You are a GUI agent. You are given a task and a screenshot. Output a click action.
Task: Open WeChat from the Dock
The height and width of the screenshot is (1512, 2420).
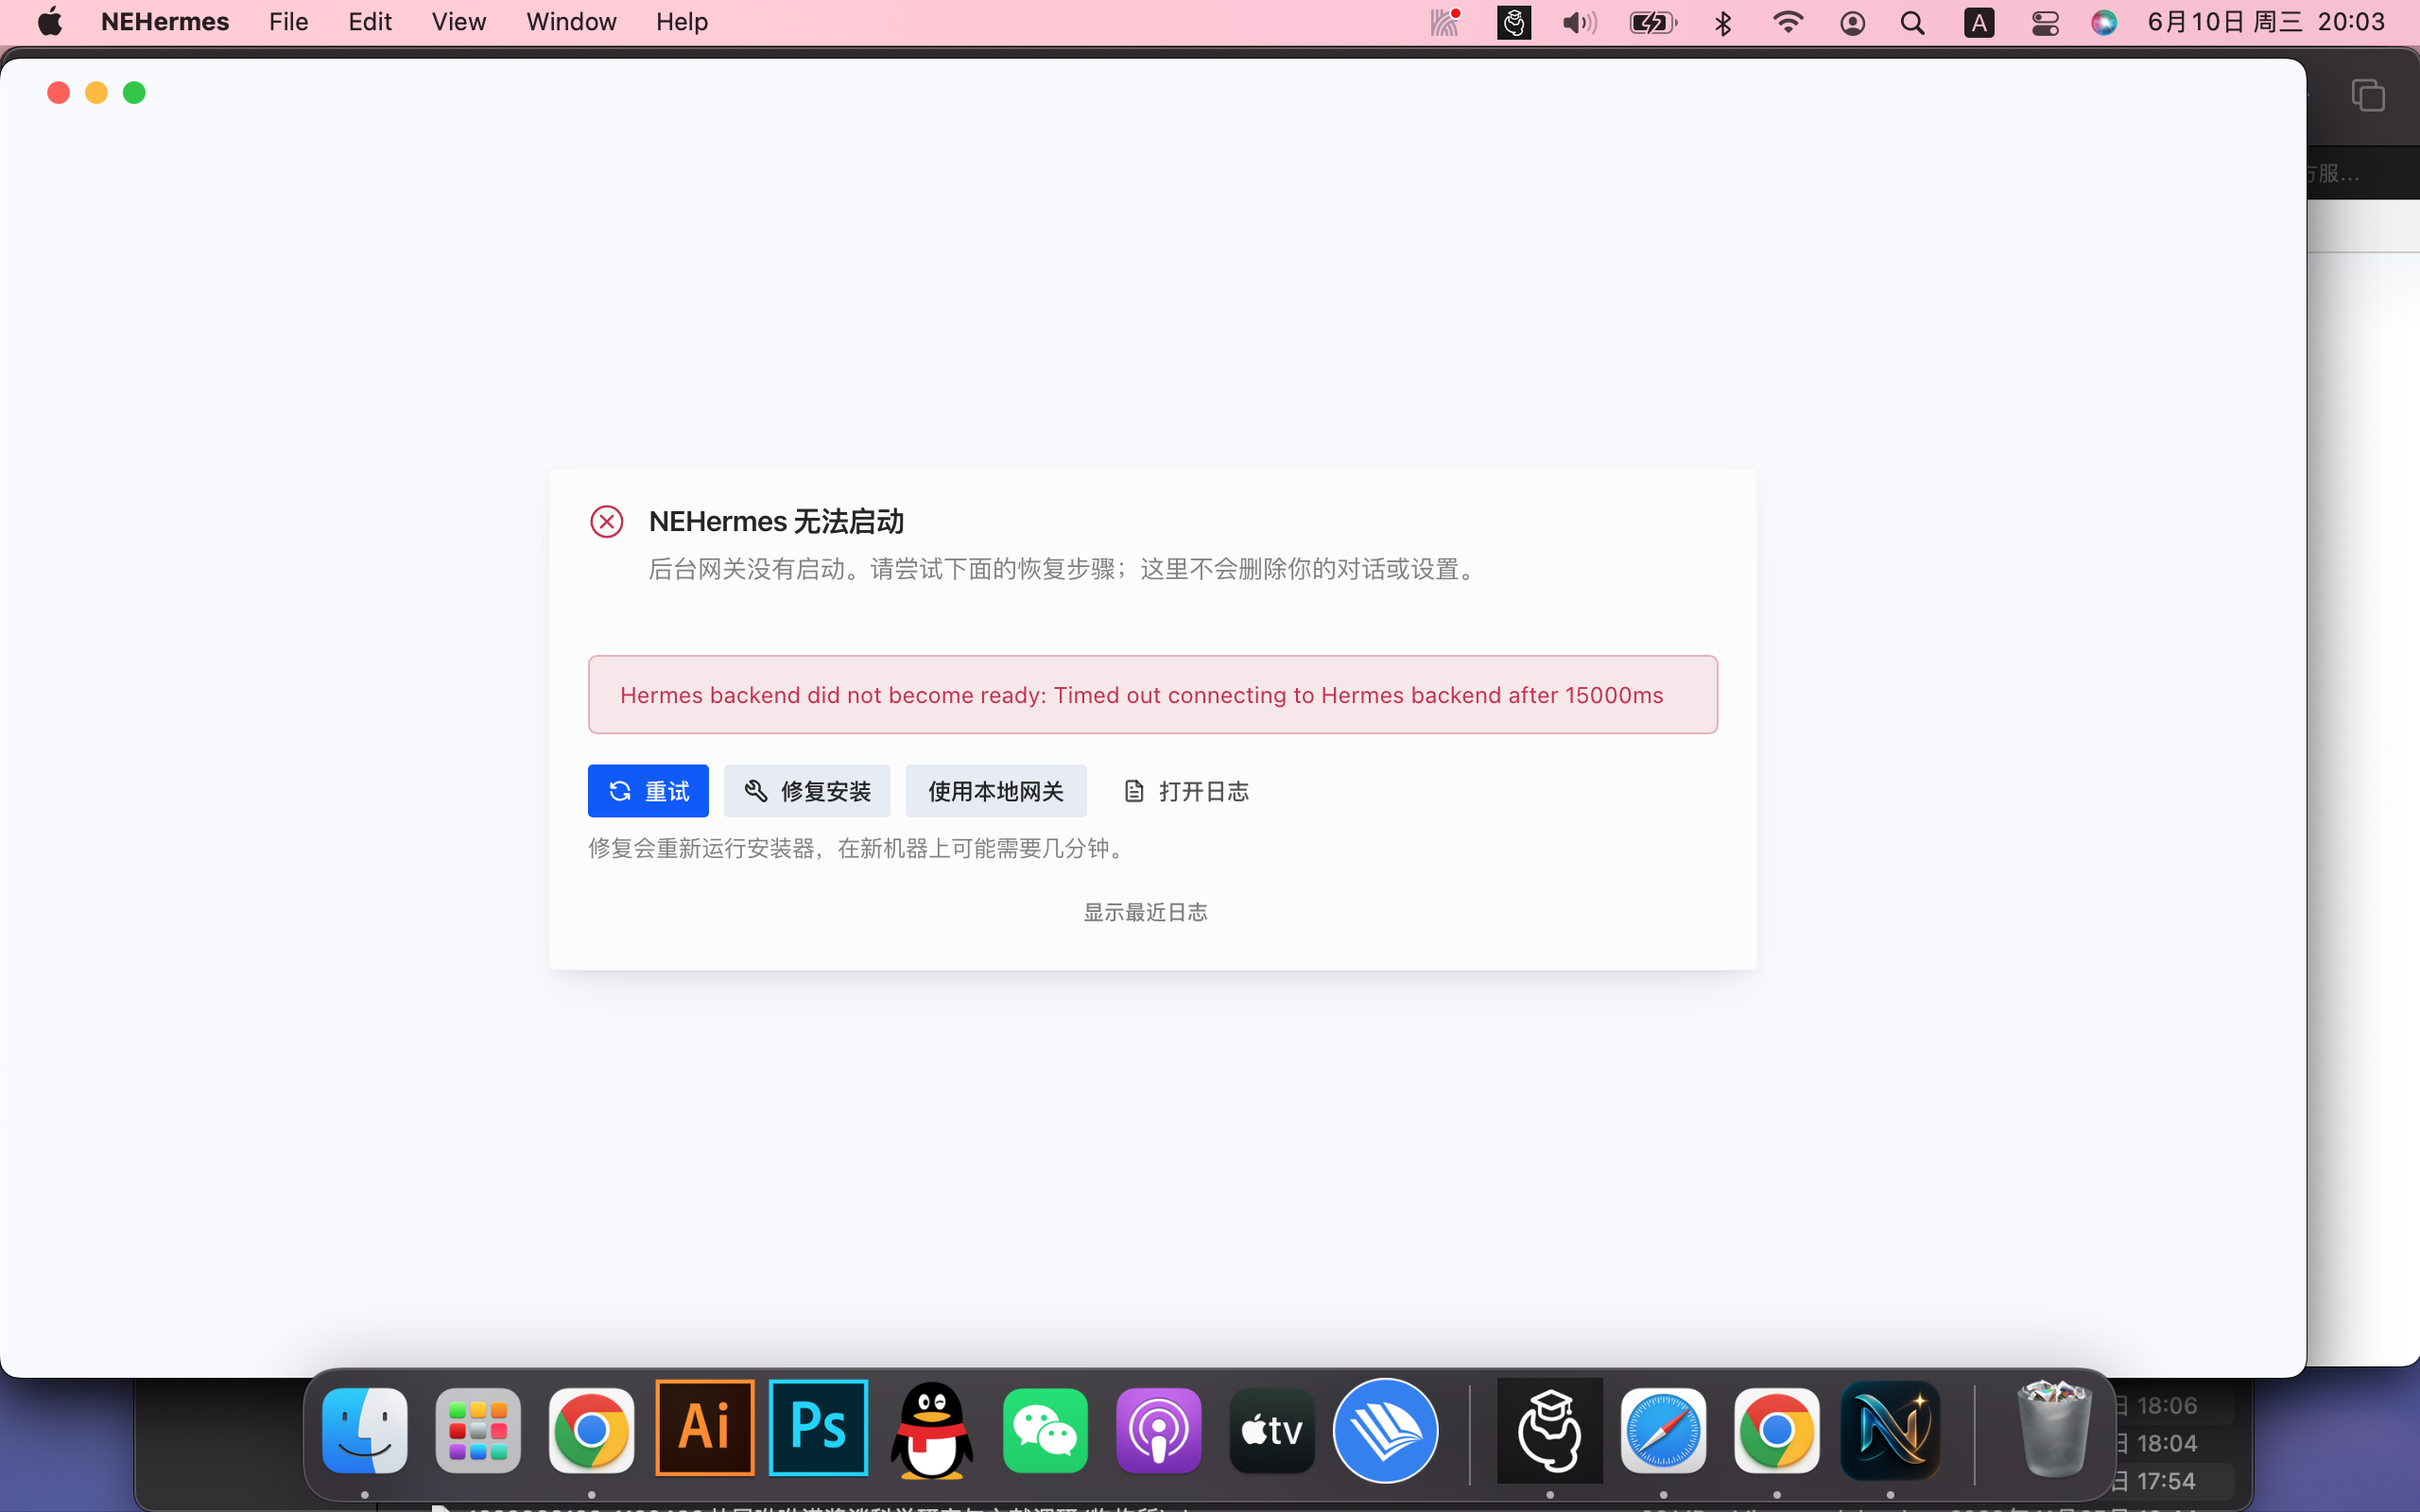1045,1430
